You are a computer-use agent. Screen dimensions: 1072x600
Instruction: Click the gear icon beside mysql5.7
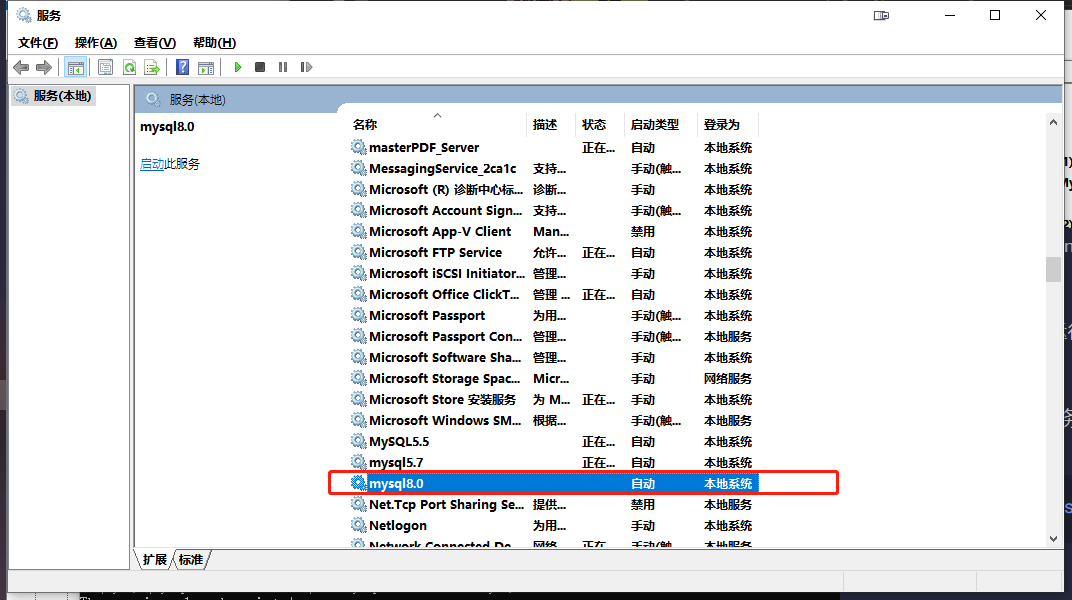pyautogui.click(x=359, y=462)
